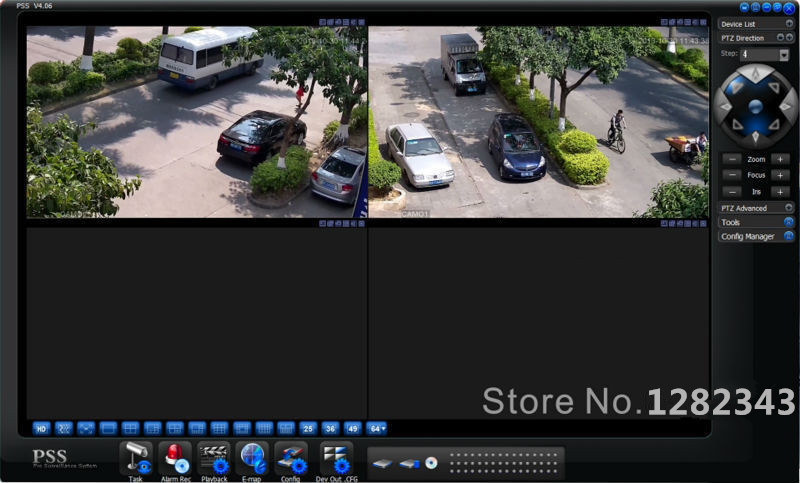The height and width of the screenshot is (483, 800).
Task: Open the Alarm Rec siren icon
Action: click(x=175, y=457)
